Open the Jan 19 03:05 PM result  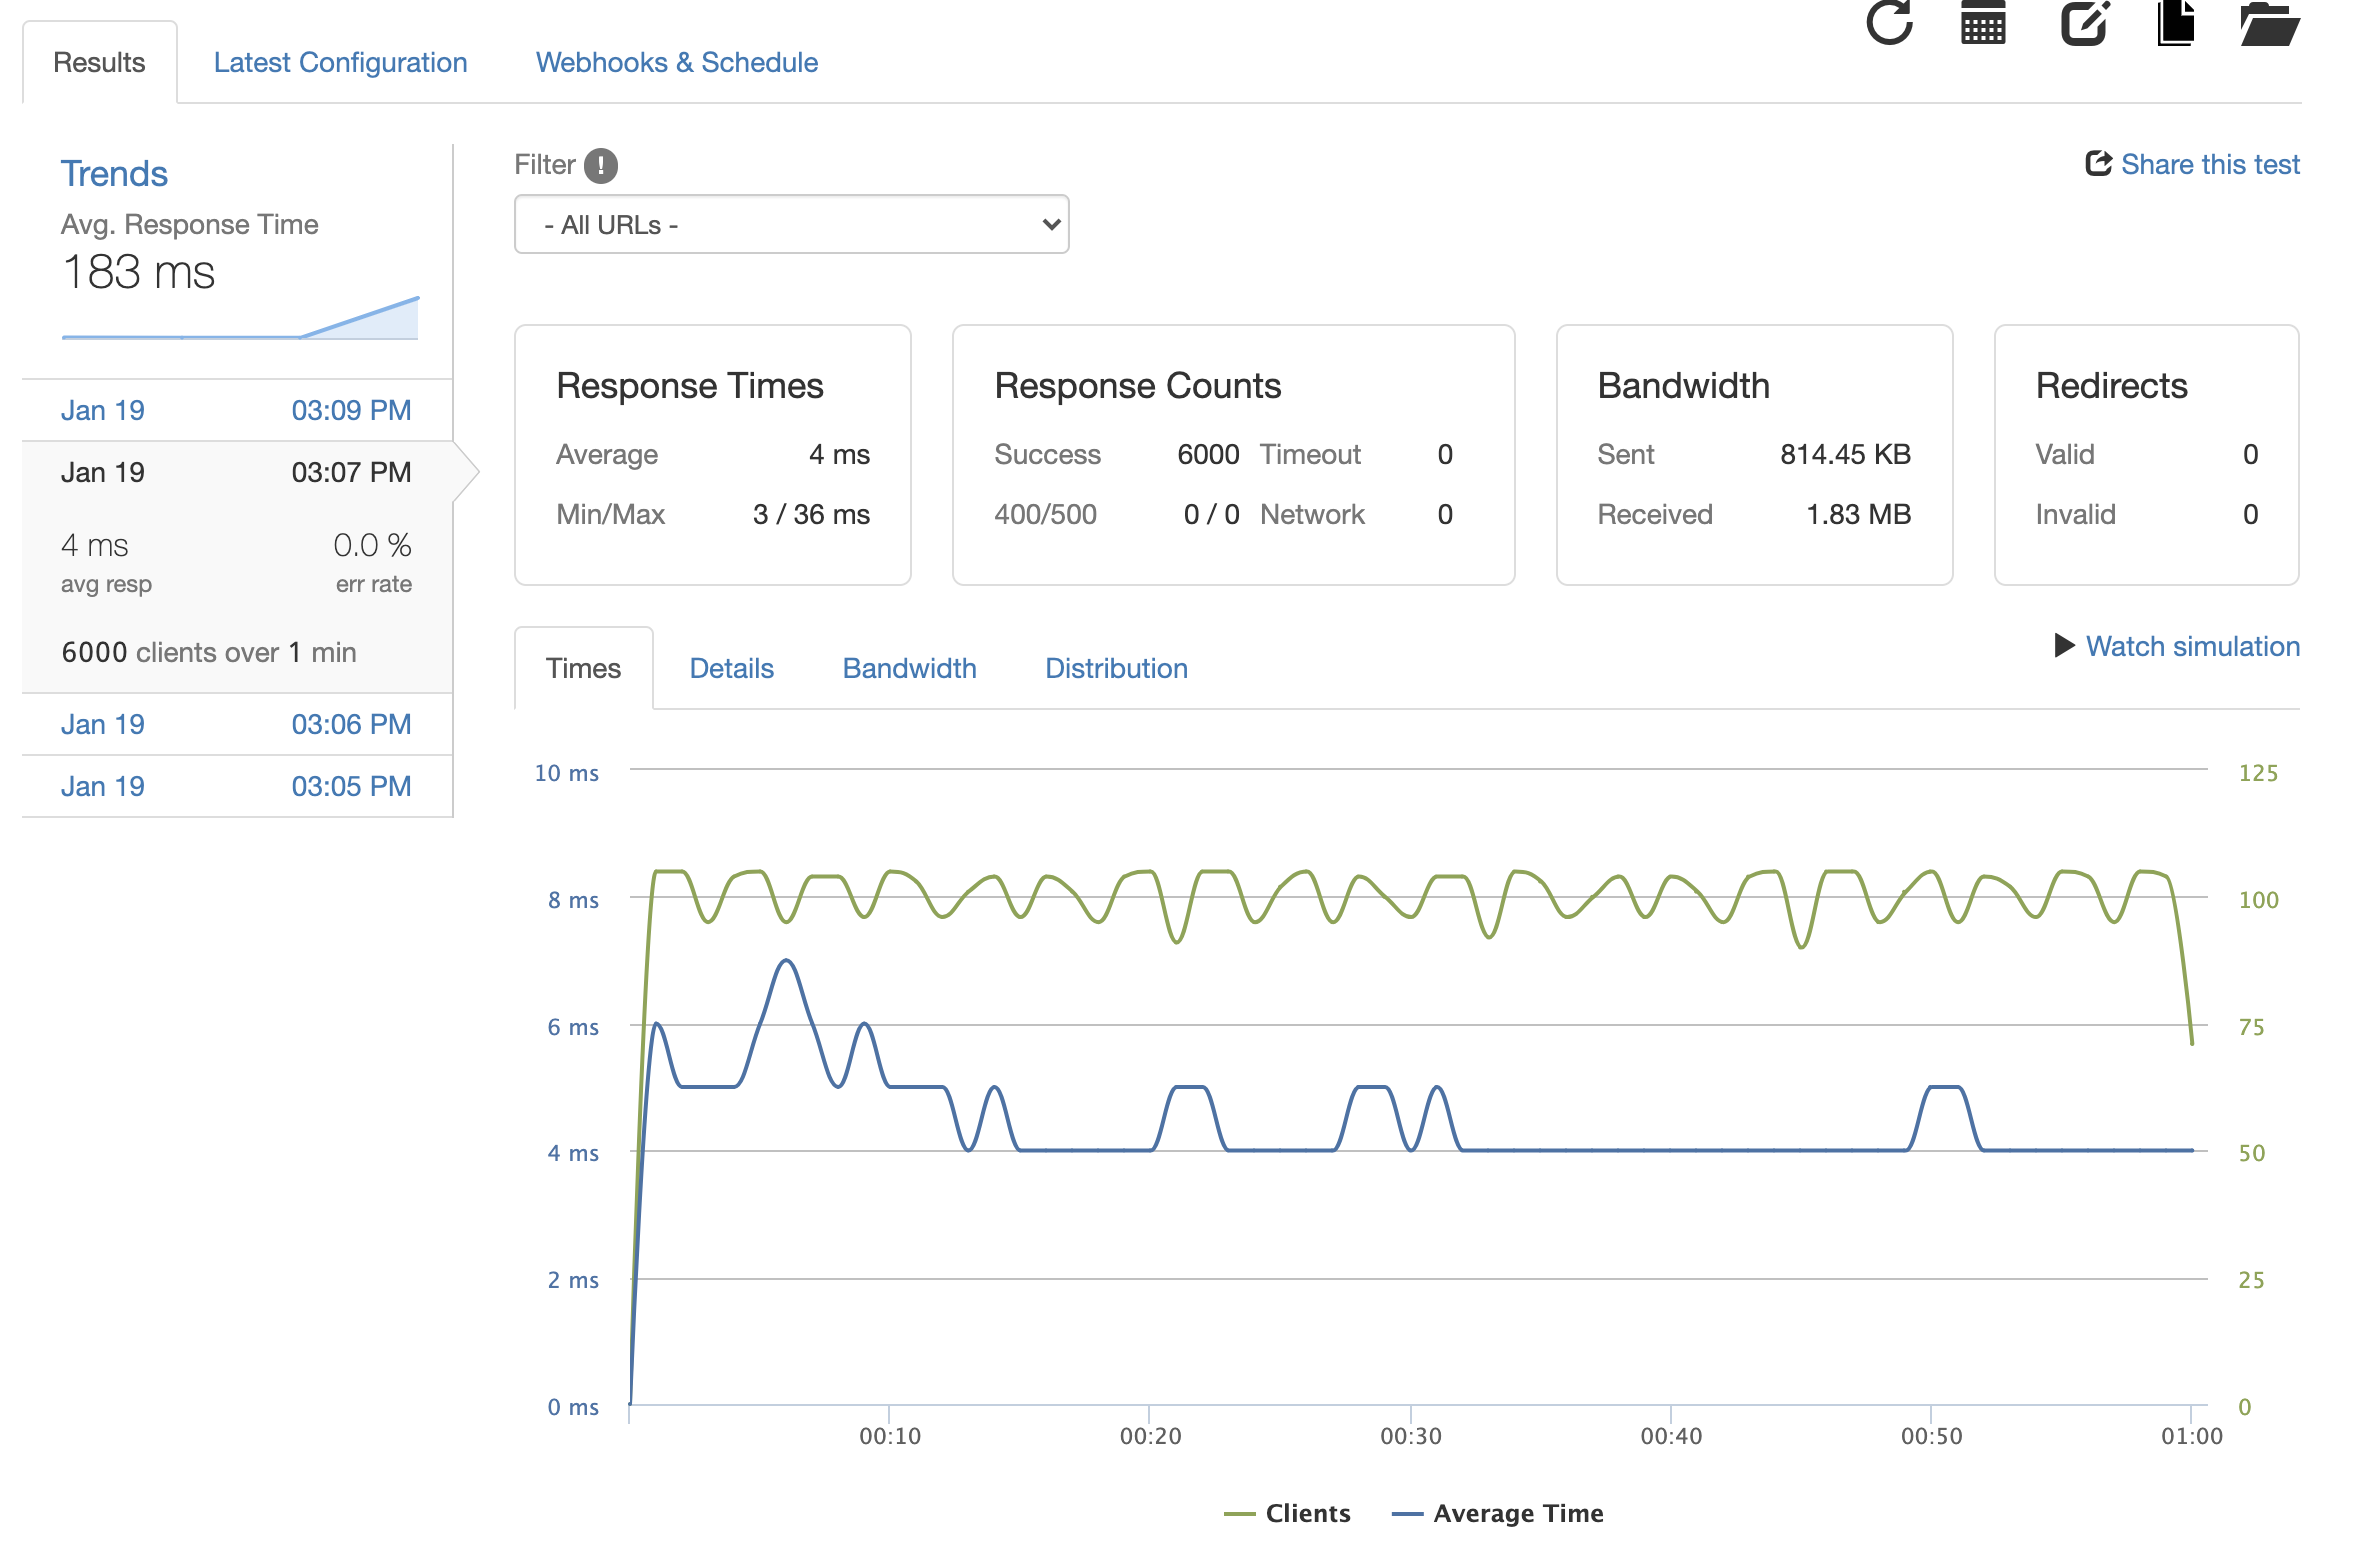[x=237, y=786]
